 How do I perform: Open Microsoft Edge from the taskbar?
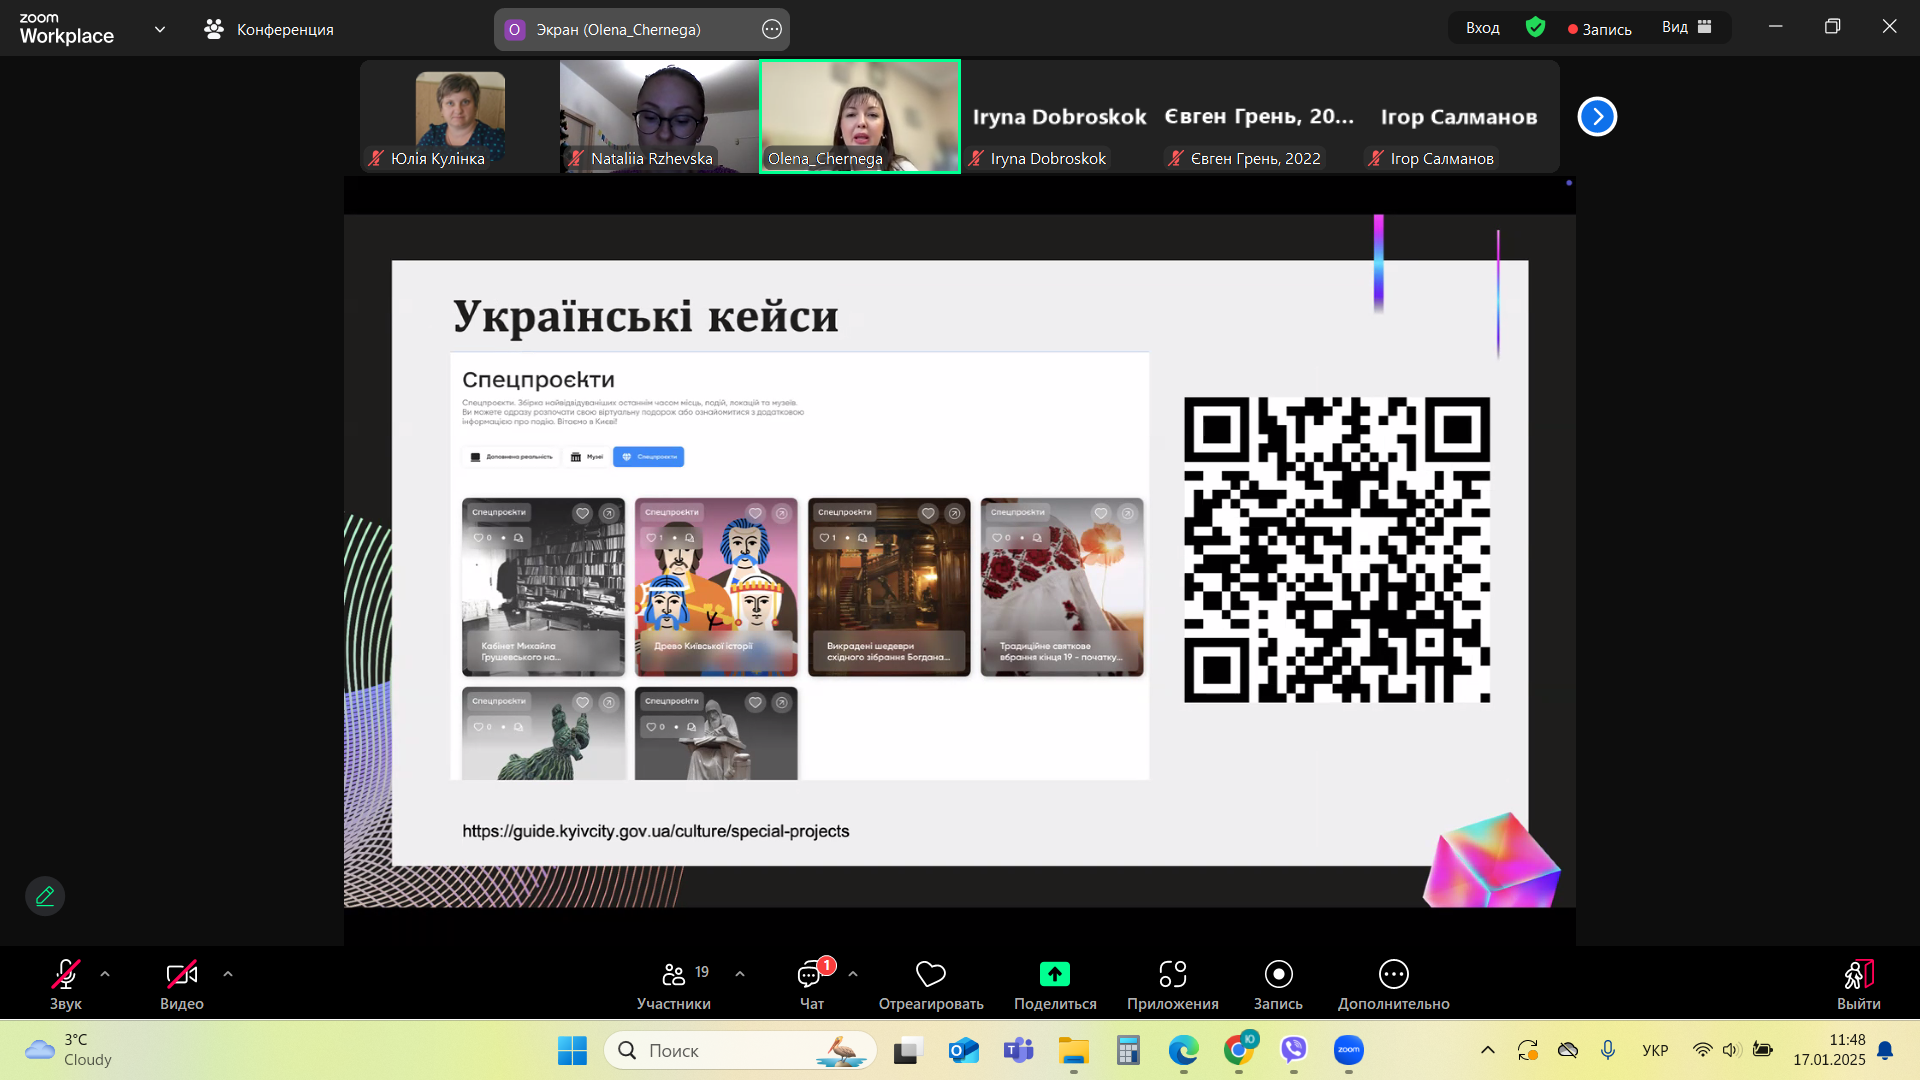point(1183,1050)
